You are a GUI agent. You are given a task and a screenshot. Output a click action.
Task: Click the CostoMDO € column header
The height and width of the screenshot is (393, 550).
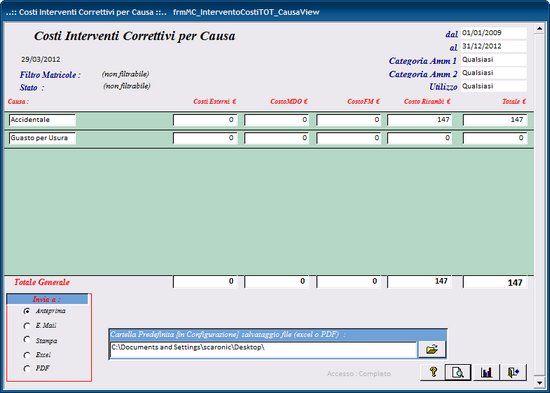(x=289, y=102)
